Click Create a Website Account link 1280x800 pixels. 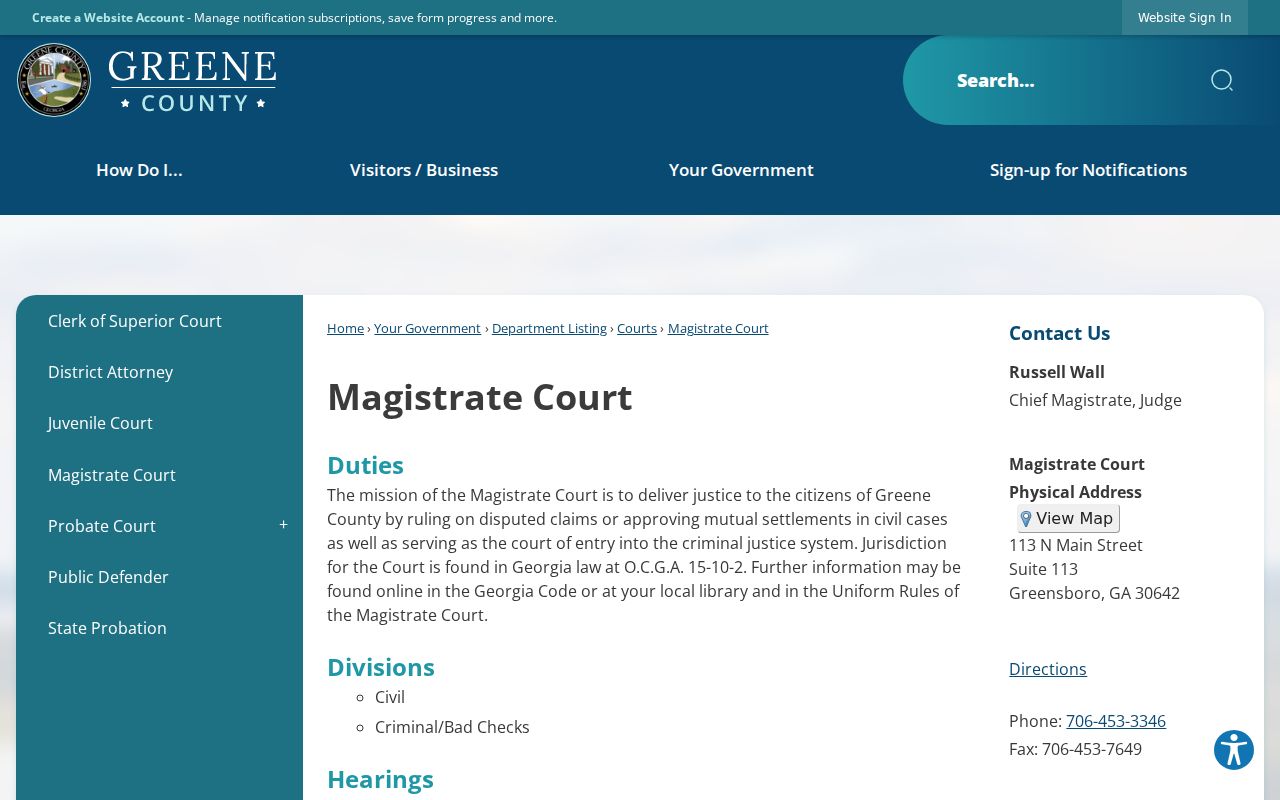(x=108, y=18)
